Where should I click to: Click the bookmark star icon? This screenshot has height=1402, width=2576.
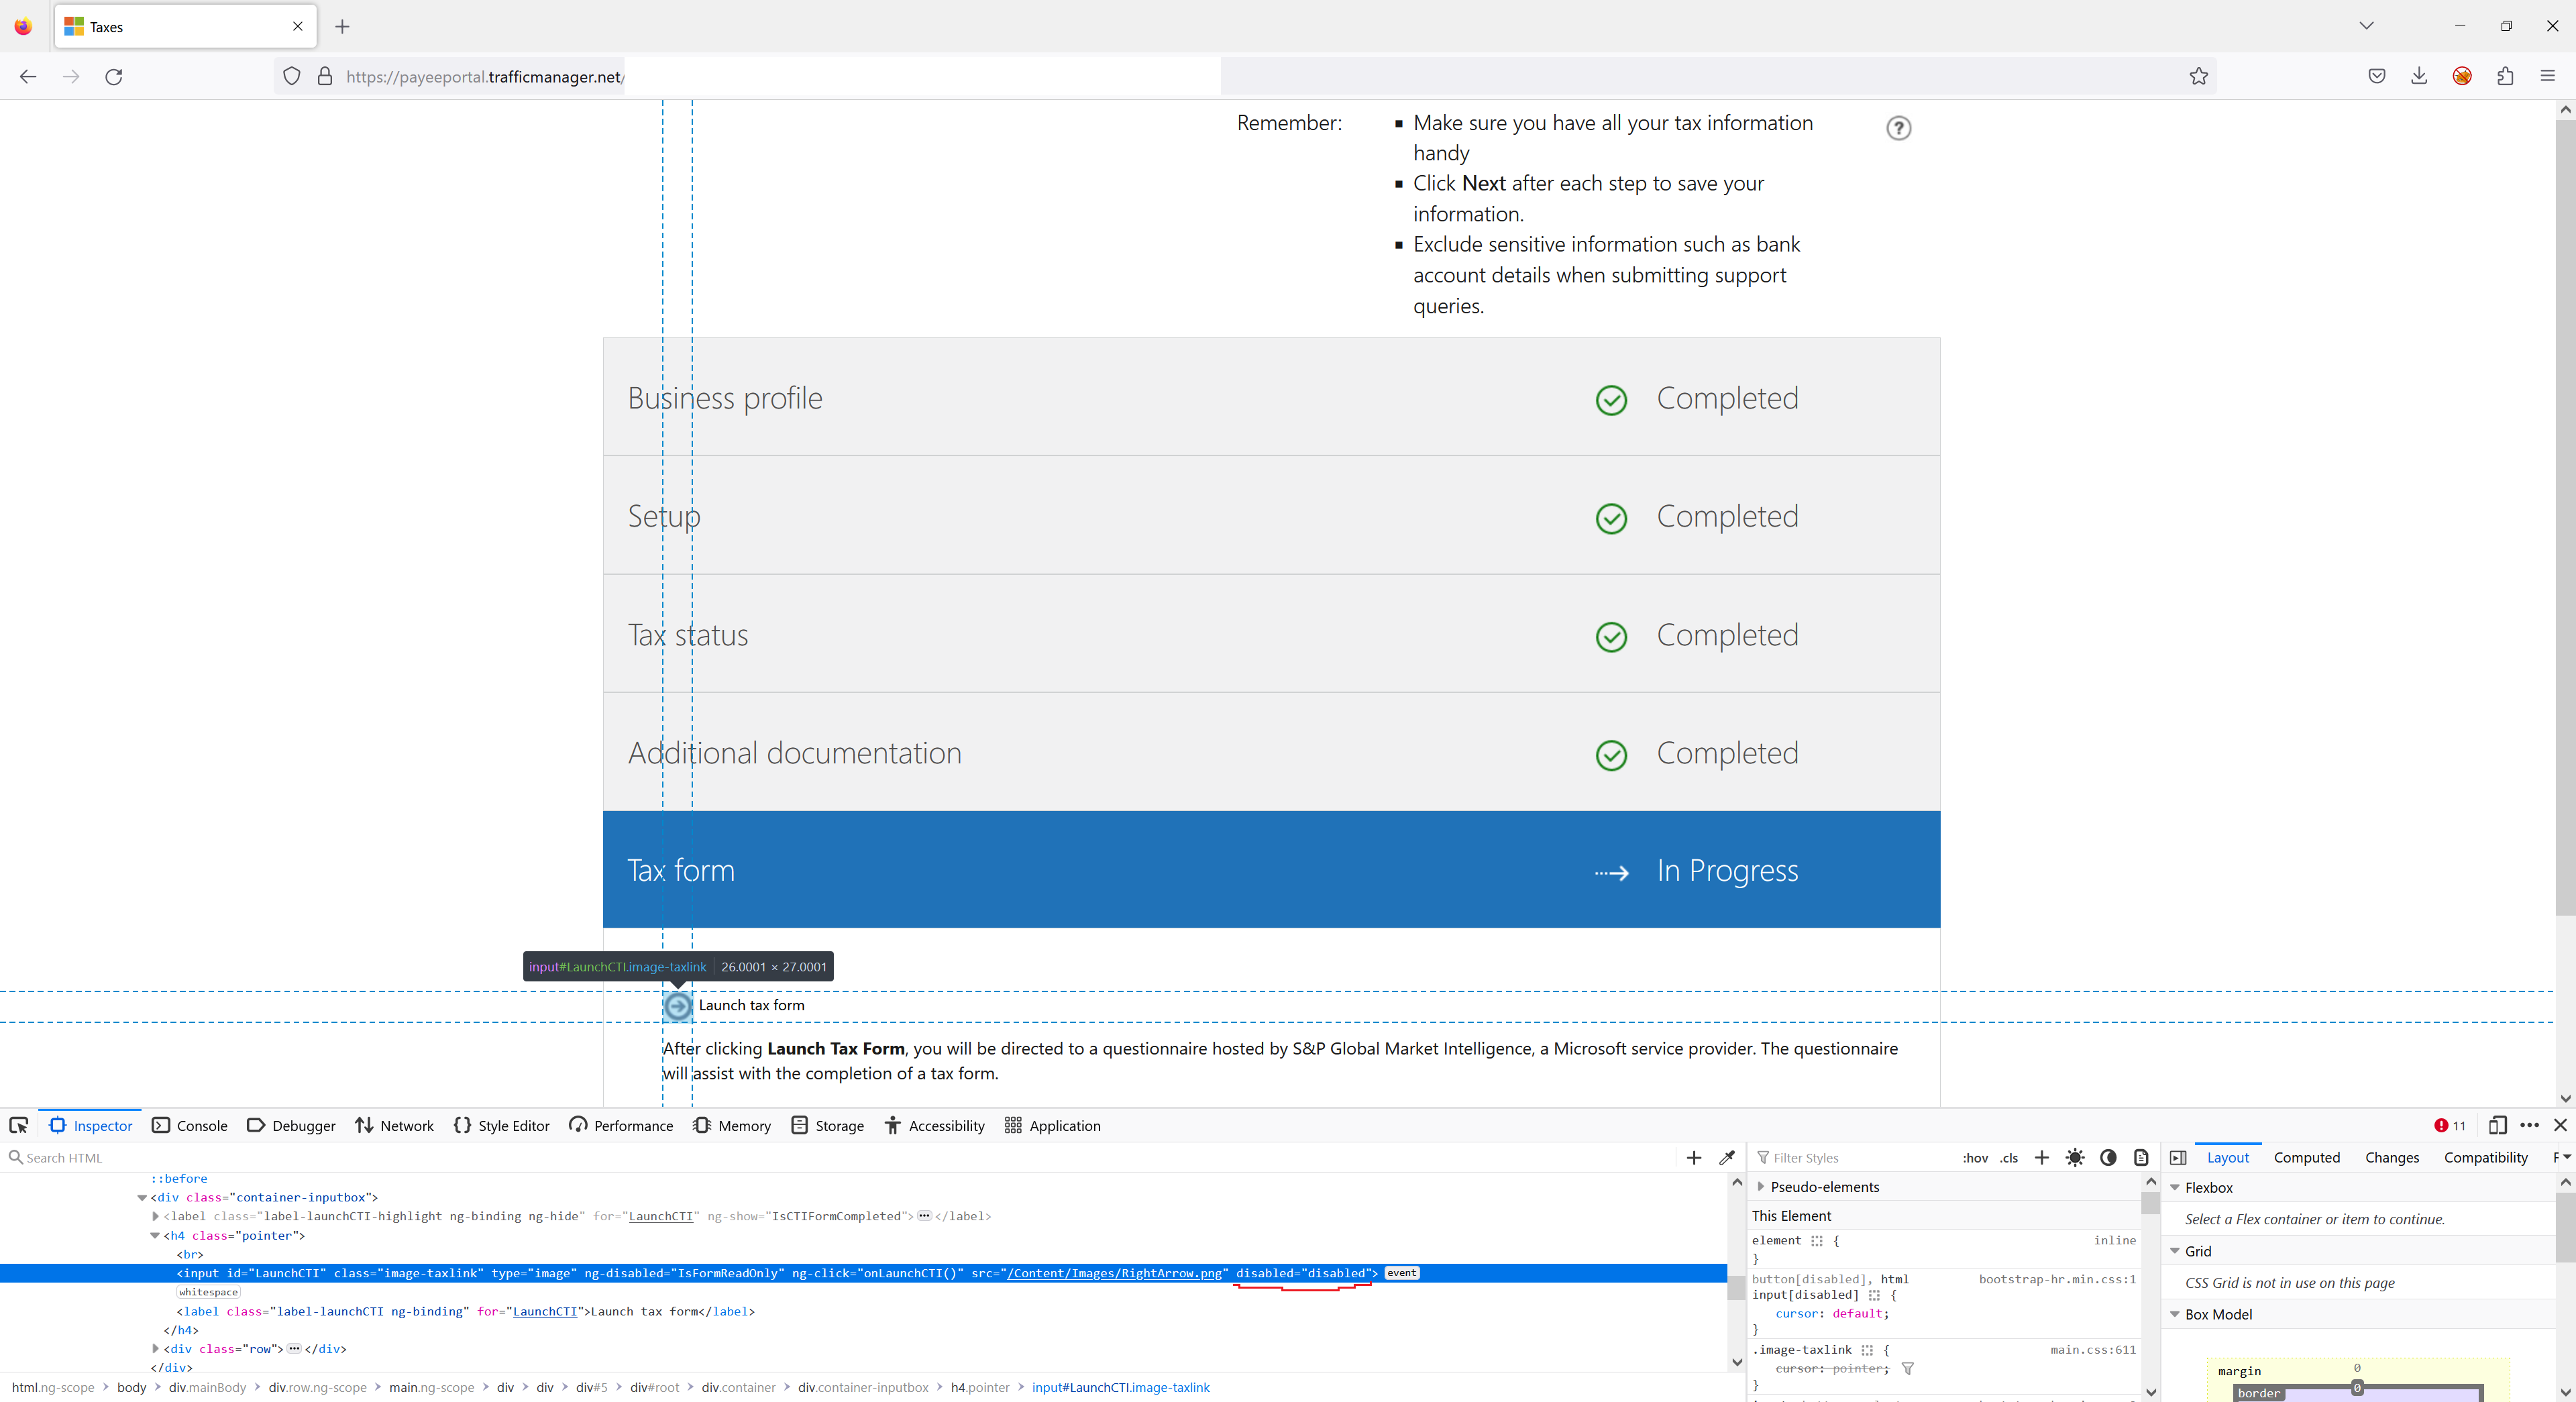(2198, 76)
